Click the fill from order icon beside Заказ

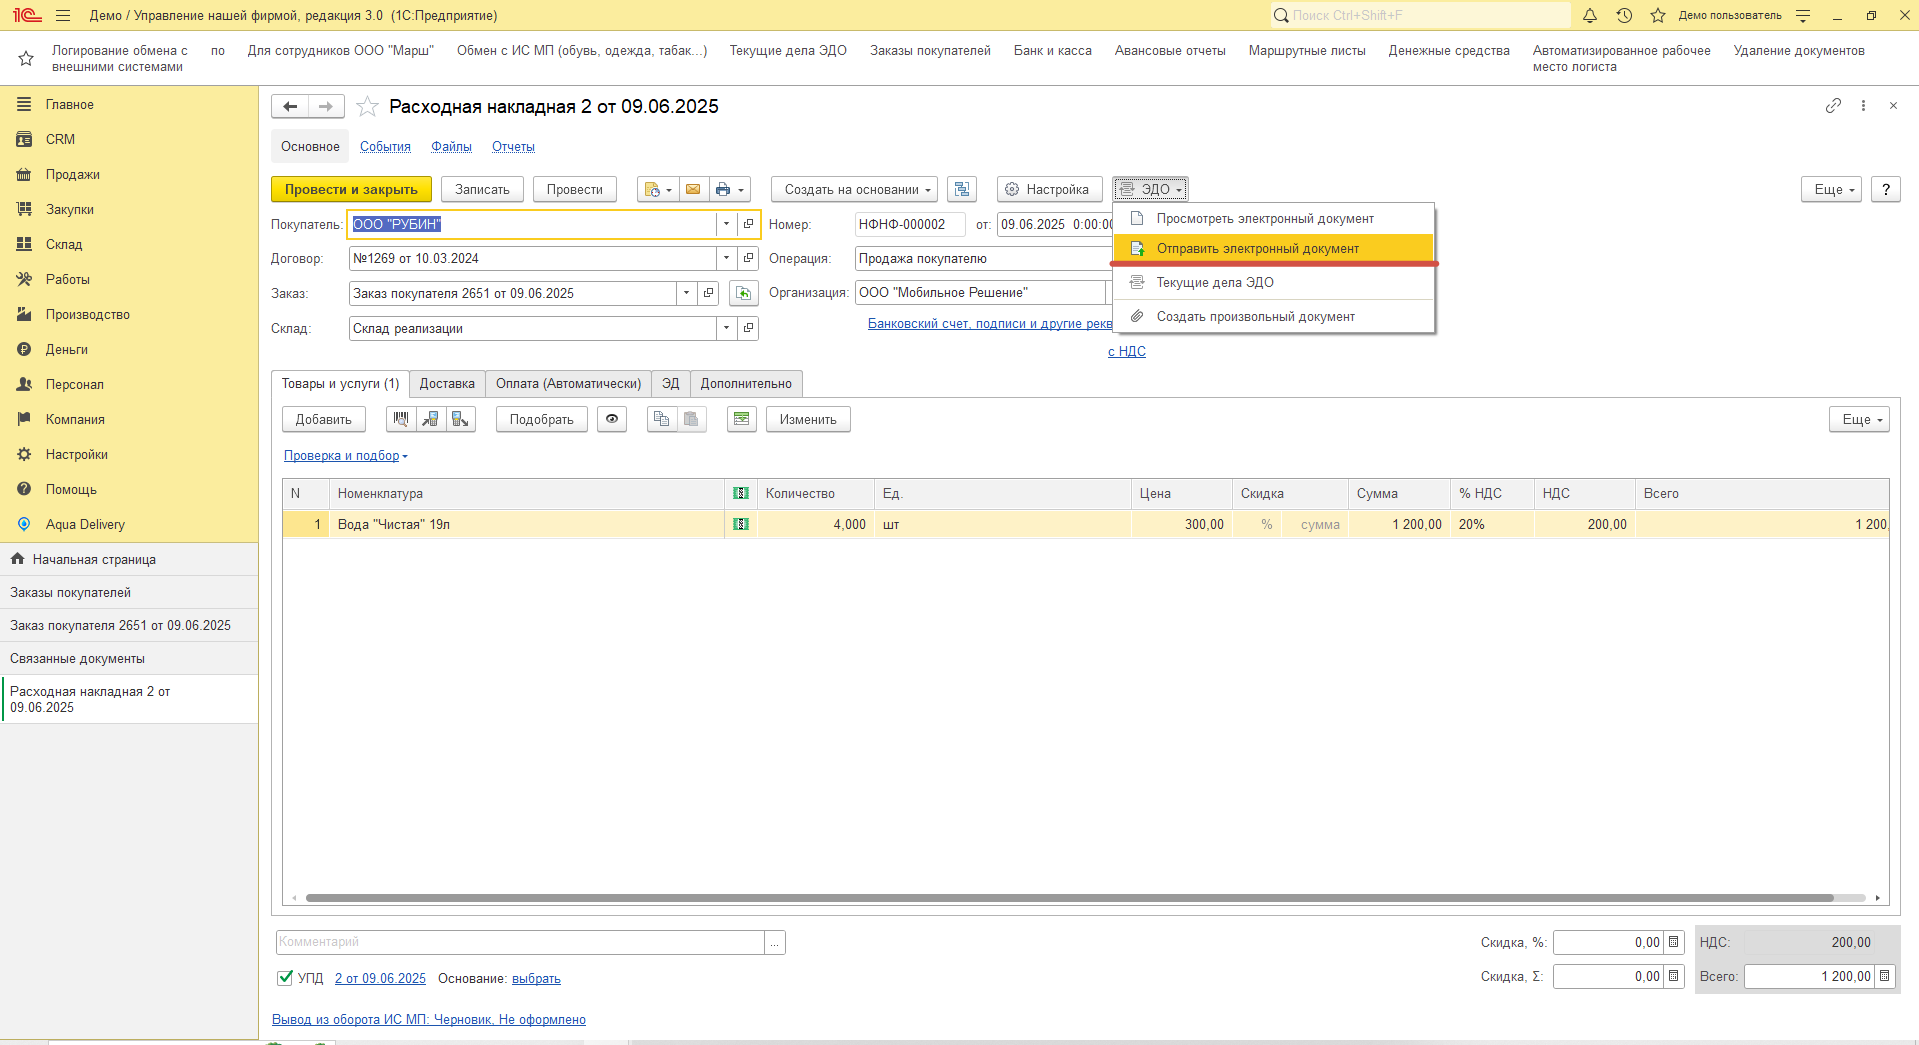click(x=743, y=293)
